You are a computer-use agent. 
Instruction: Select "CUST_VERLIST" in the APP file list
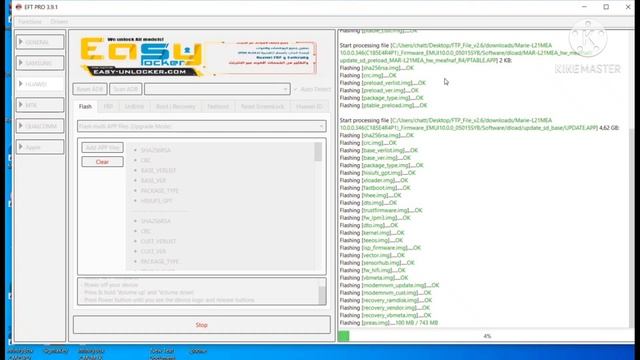[158, 241]
